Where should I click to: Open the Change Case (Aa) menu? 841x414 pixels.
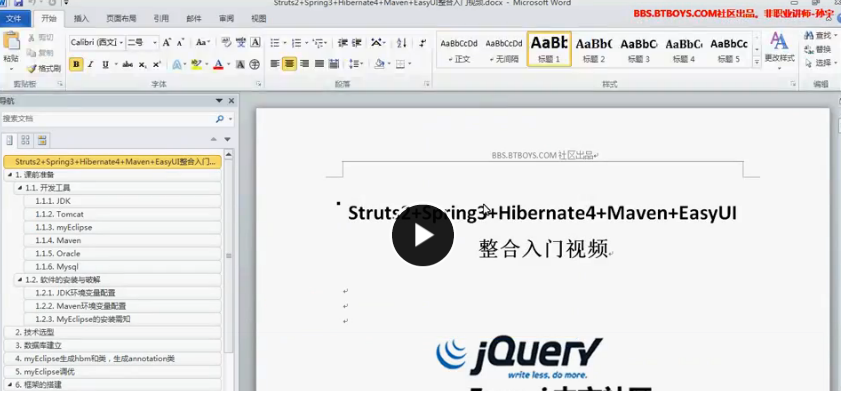tap(202, 42)
